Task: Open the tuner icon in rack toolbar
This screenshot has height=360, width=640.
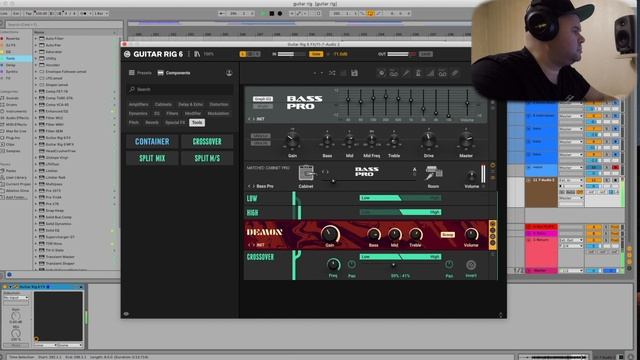Action: coord(381,73)
